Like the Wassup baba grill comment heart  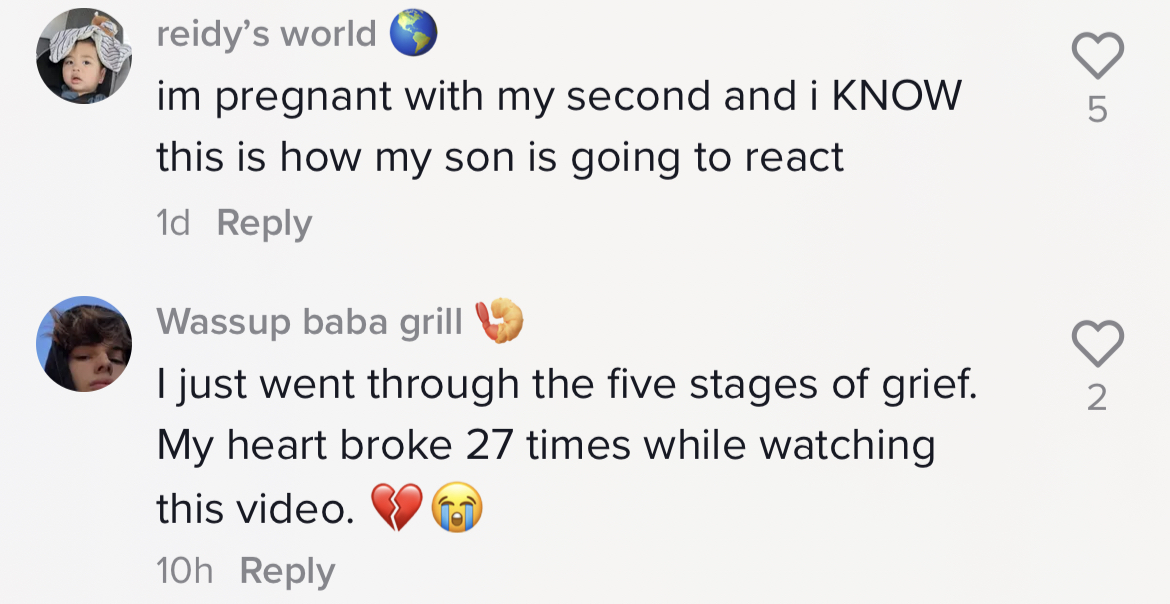(x=1097, y=346)
